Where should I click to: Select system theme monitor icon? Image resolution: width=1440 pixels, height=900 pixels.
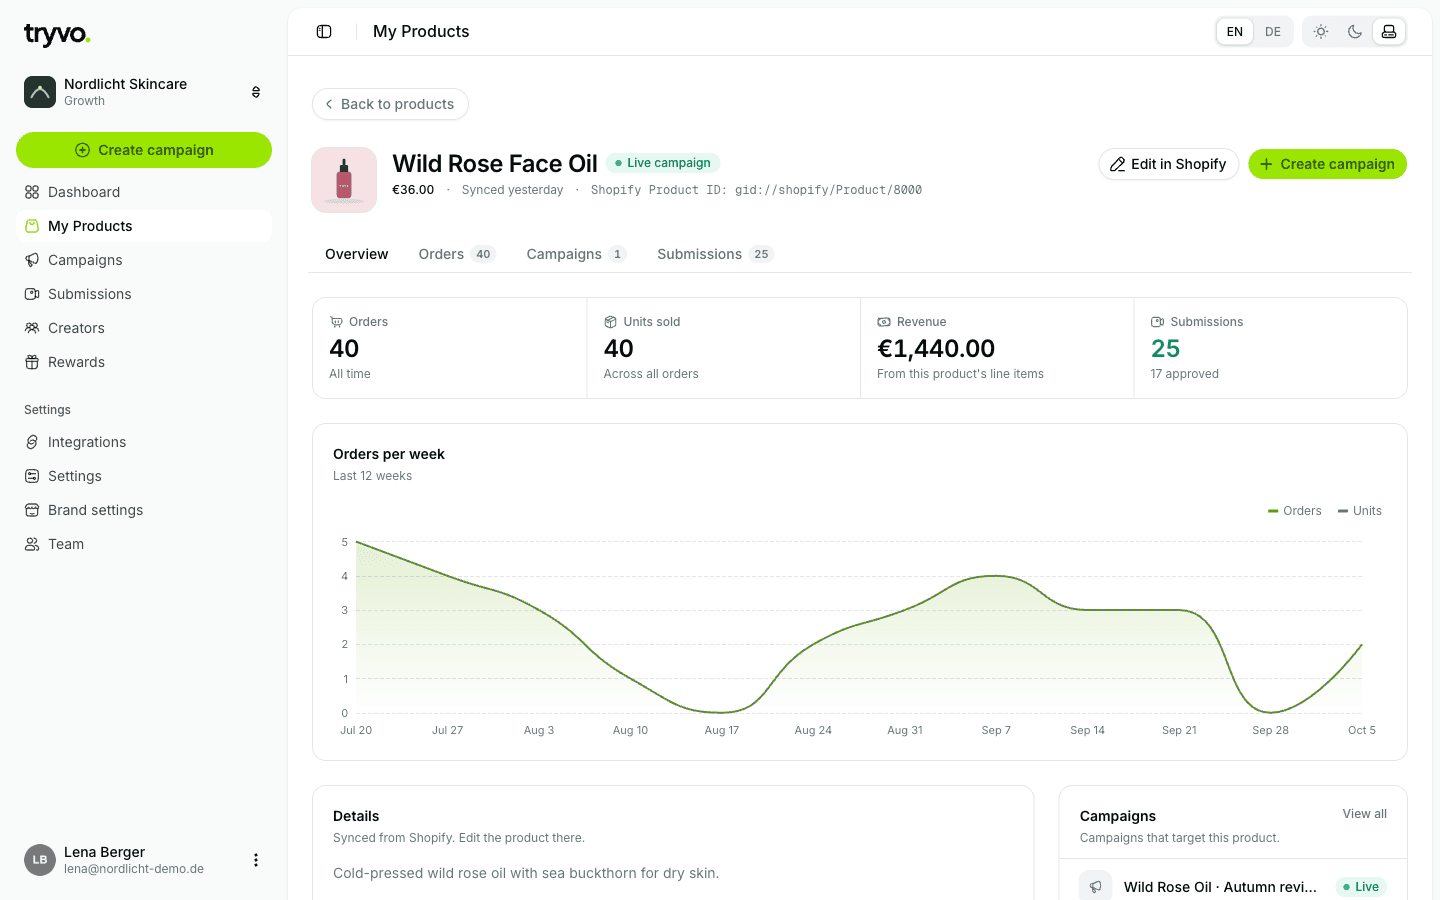1389,32
